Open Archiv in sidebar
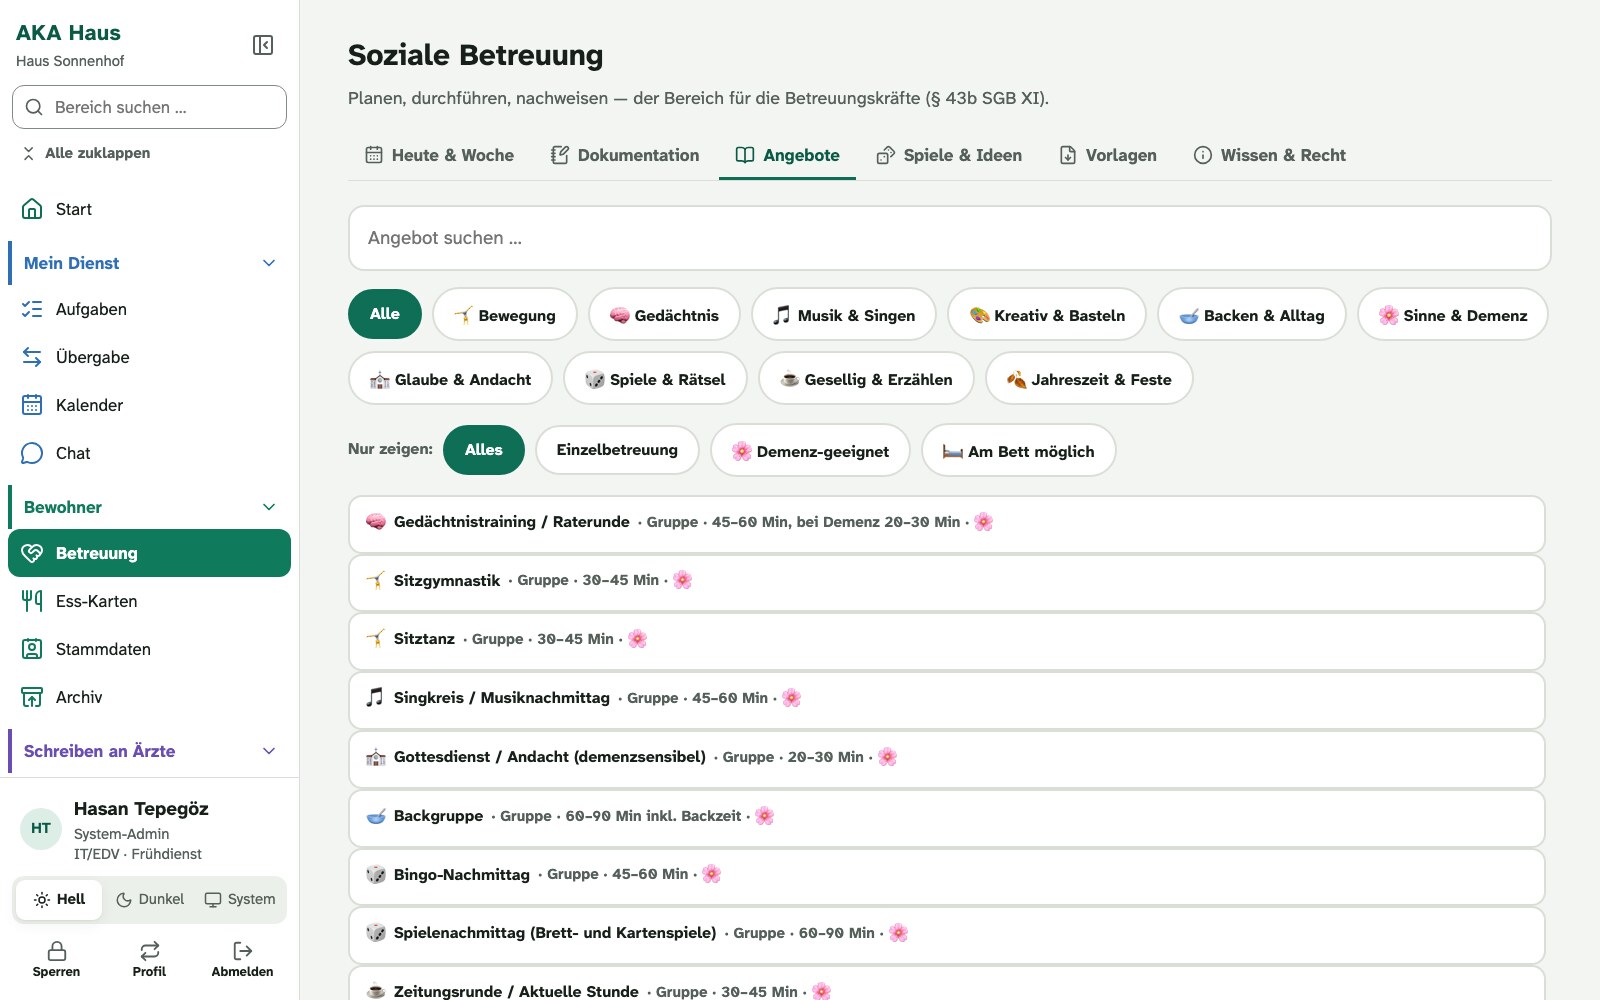 coord(149,697)
